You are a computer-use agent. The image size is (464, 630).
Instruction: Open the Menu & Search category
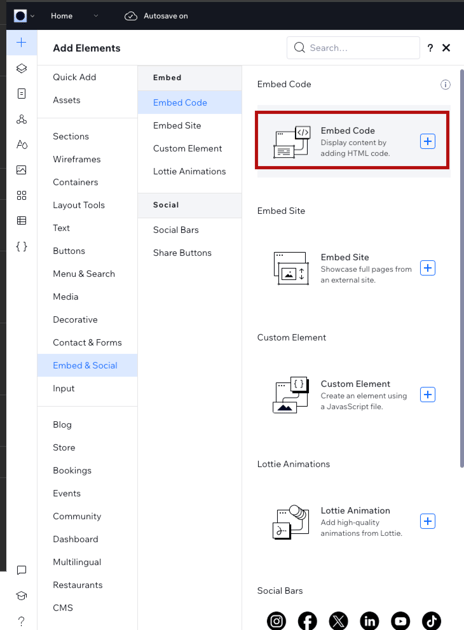[x=84, y=274]
